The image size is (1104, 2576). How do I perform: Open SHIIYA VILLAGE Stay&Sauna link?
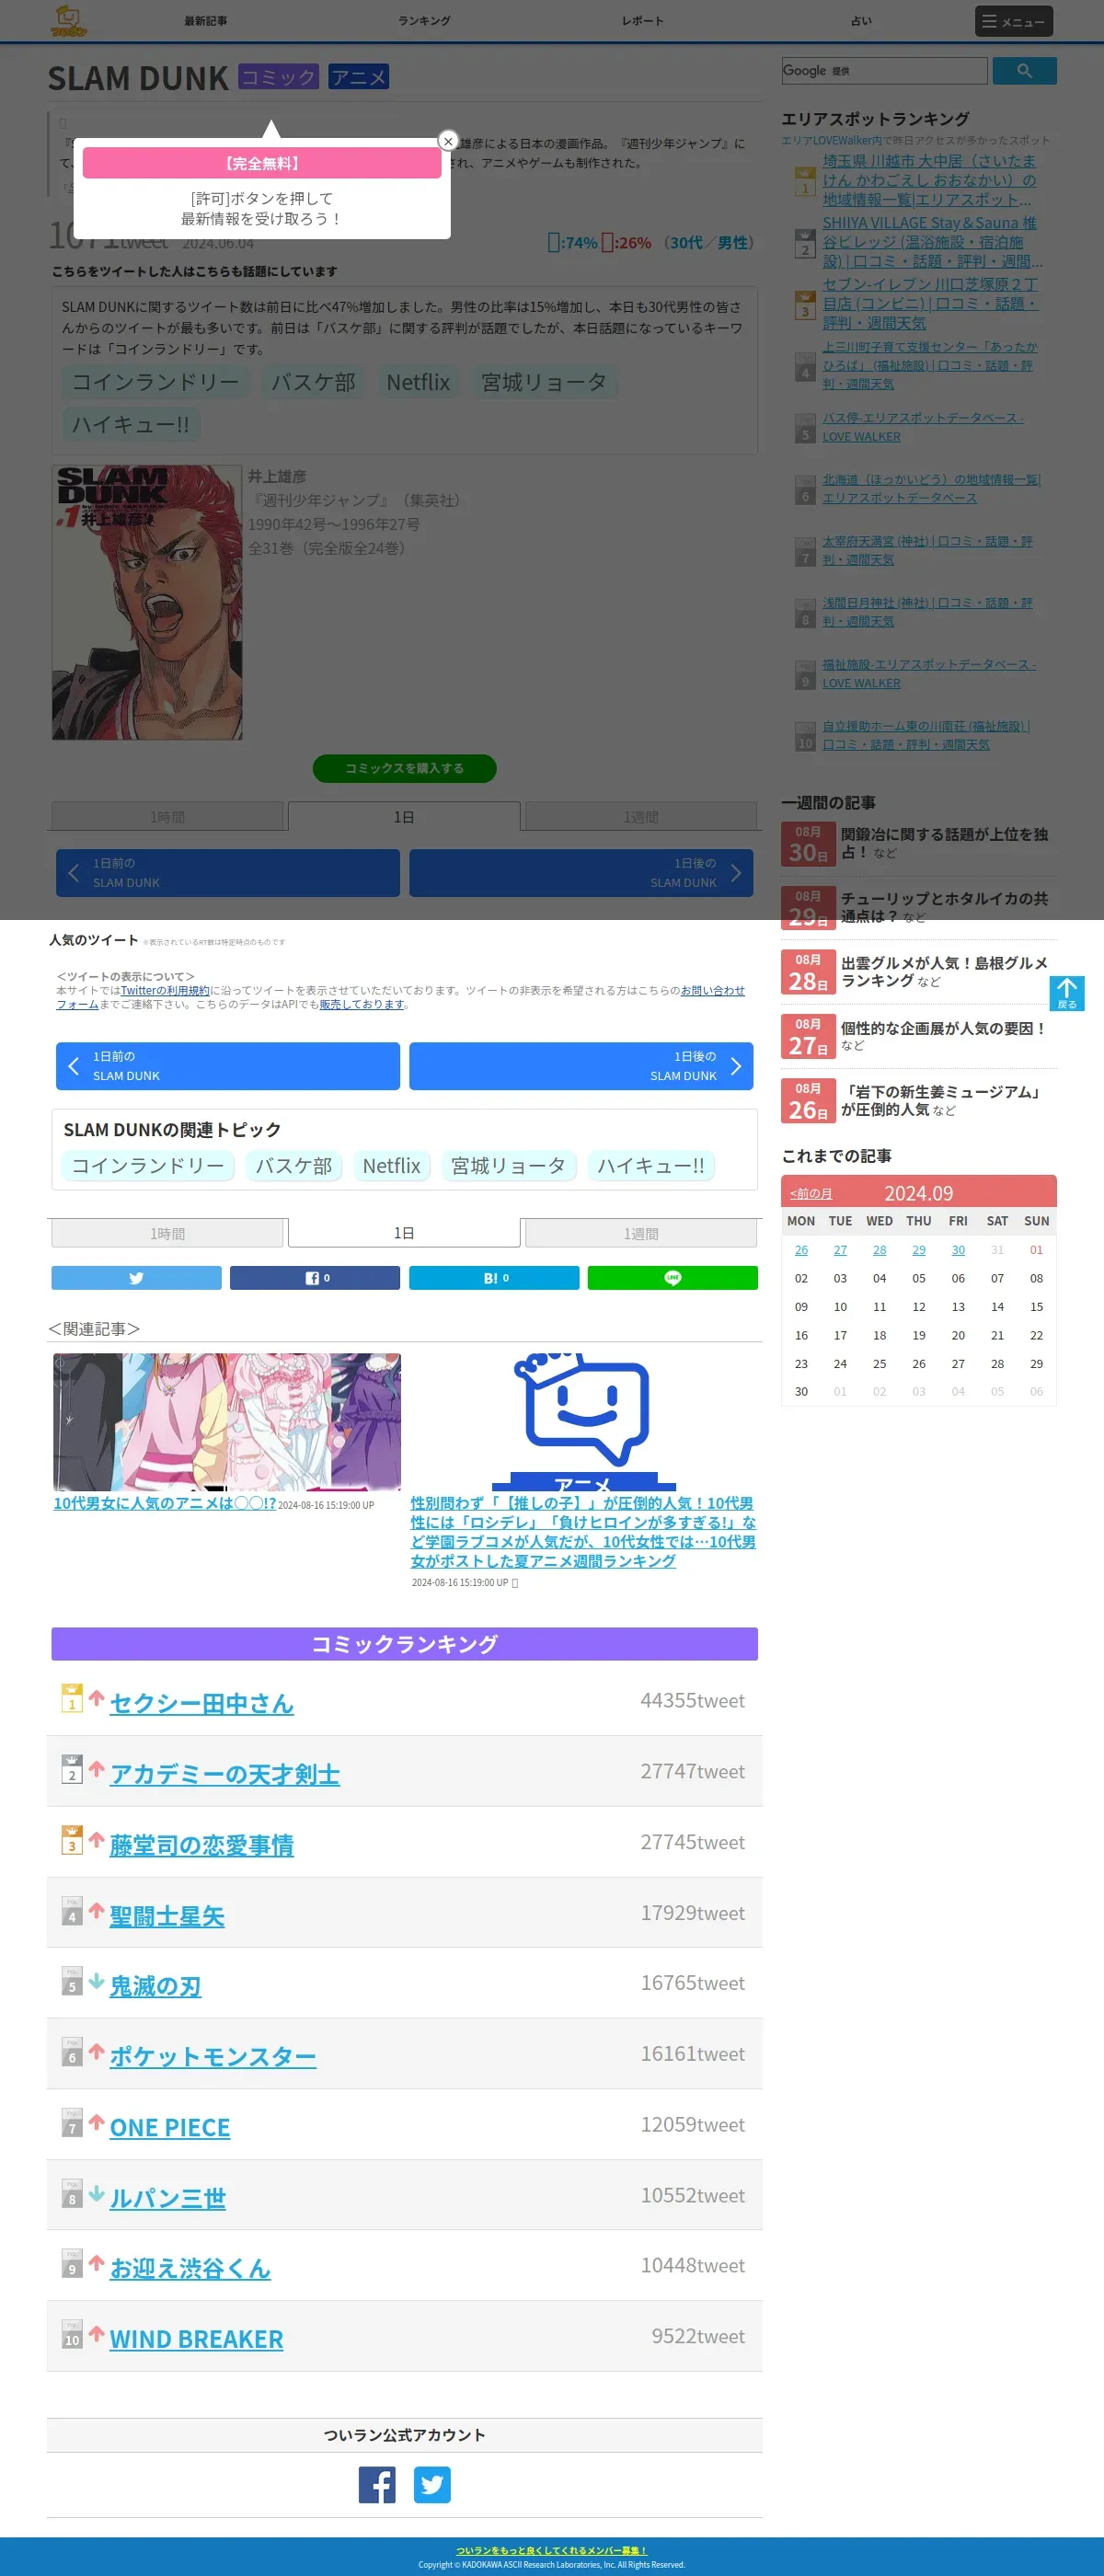coord(932,242)
